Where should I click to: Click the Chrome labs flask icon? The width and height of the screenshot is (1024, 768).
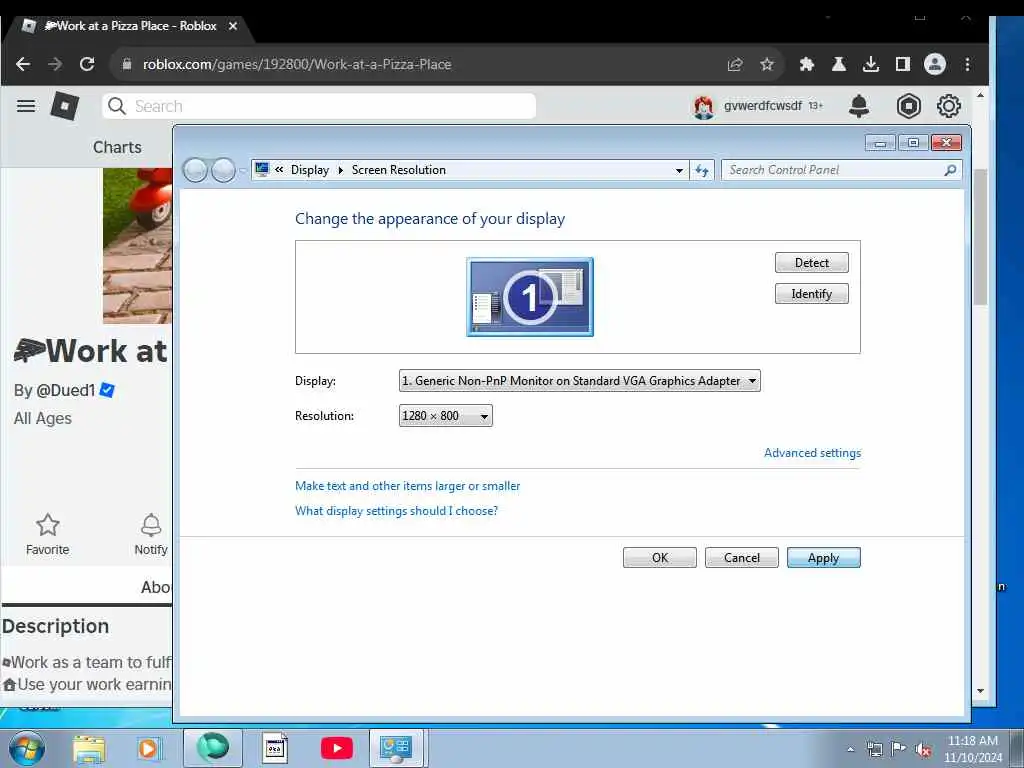click(839, 64)
